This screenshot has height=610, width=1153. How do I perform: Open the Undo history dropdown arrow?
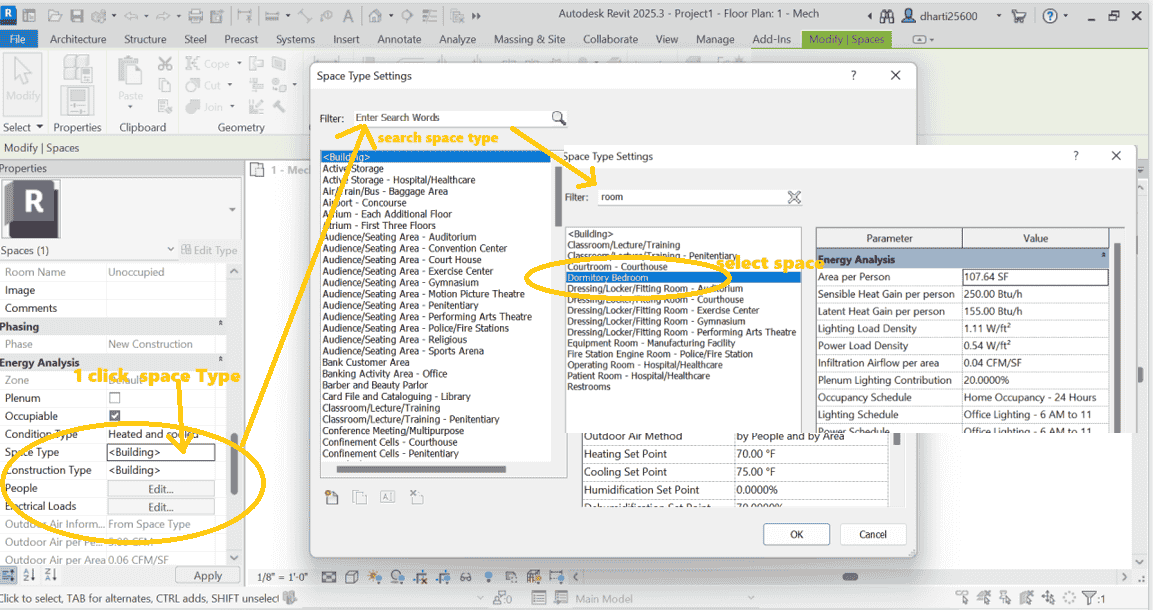[x=146, y=15]
